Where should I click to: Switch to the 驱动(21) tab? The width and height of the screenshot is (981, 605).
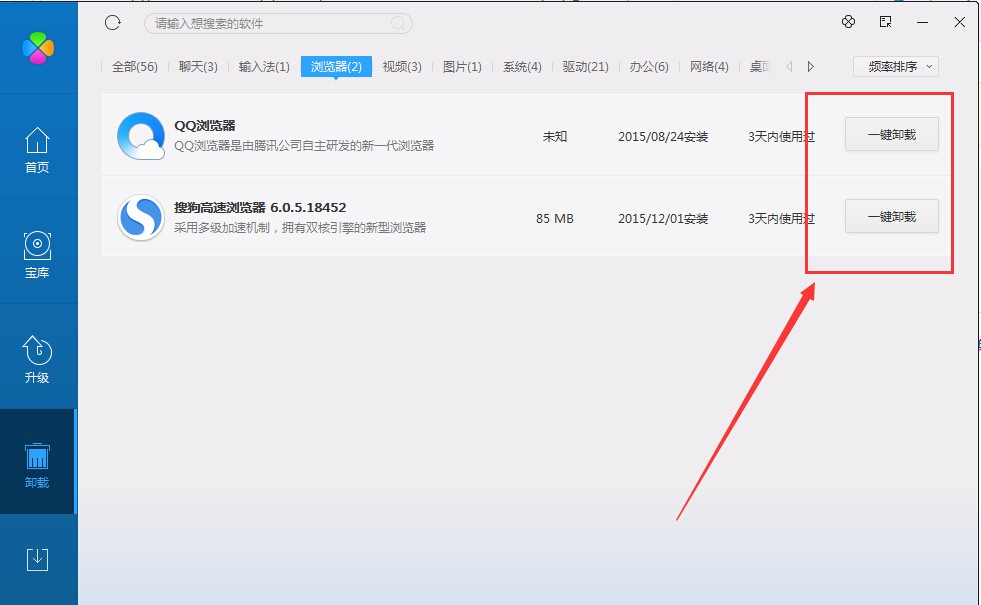pos(586,66)
